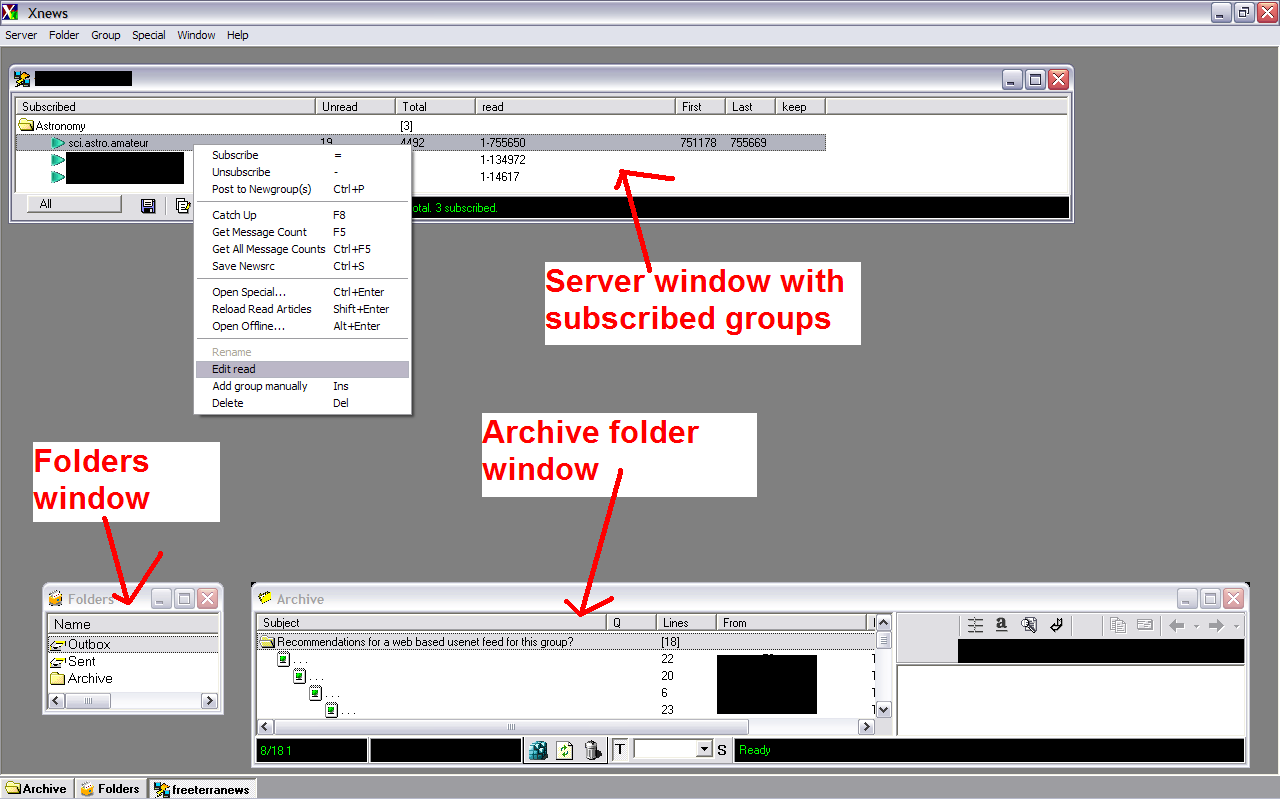Viewport: 1280px width, 800px height.
Task: Click the underlined 'a' font icon
Action: 1002,625
